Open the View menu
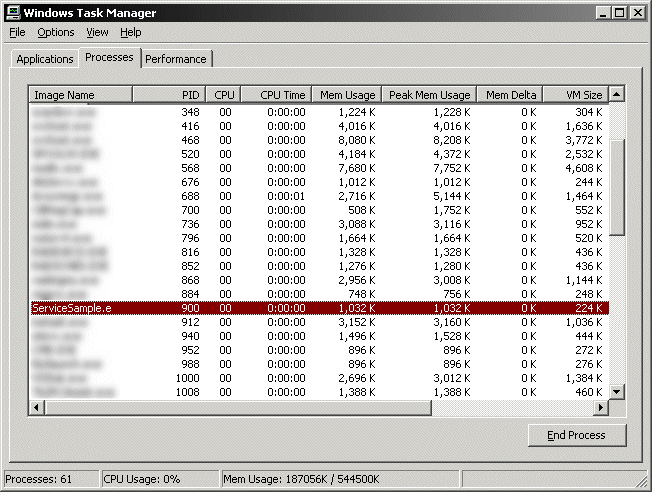The width and height of the screenshot is (652, 492). (97, 32)
